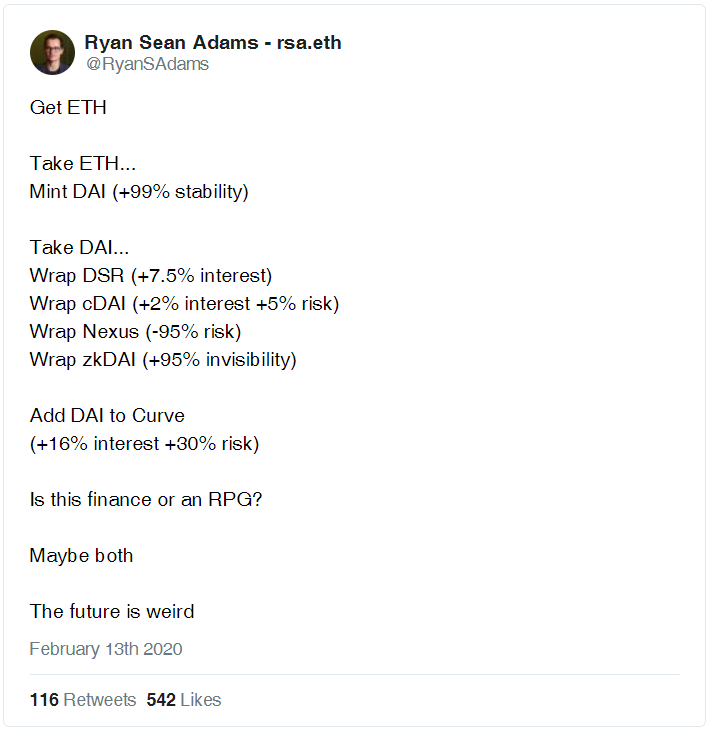View the 542 Likes list

(184, 699)
